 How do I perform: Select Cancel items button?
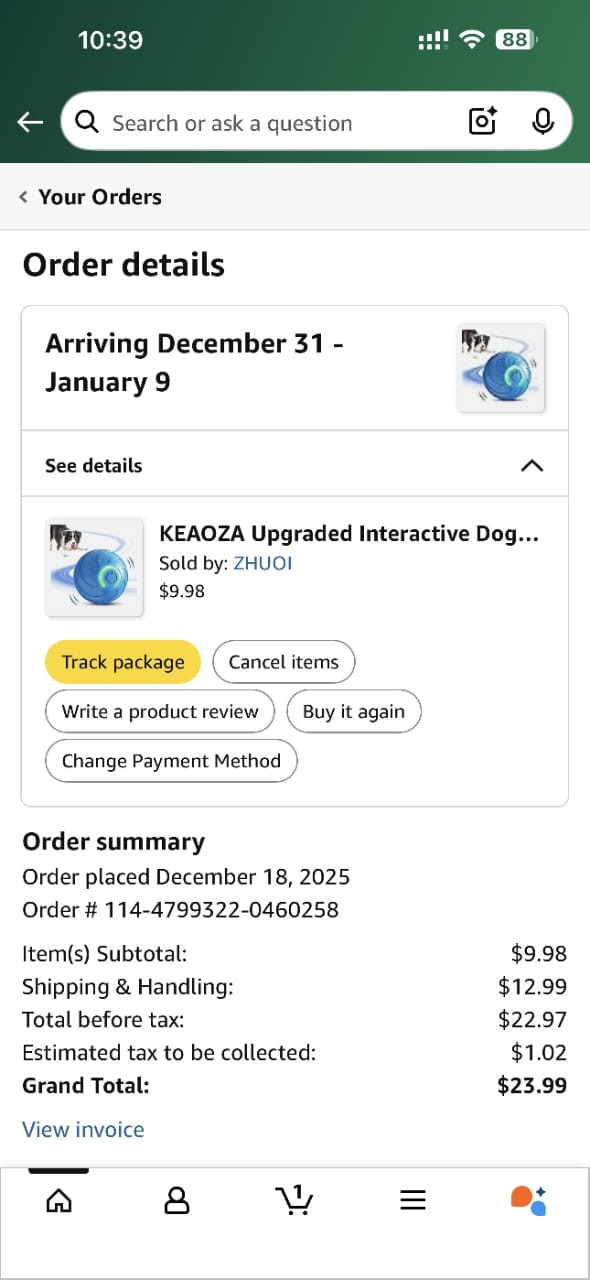click(x=284, y=662)
